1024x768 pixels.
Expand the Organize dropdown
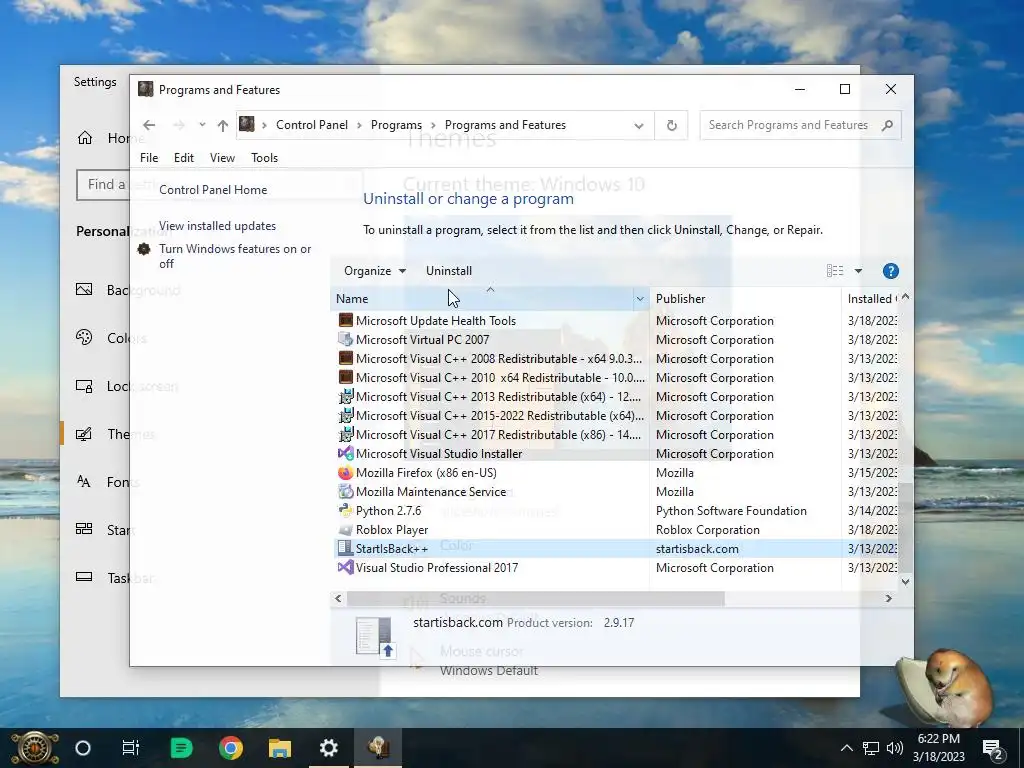375,271
